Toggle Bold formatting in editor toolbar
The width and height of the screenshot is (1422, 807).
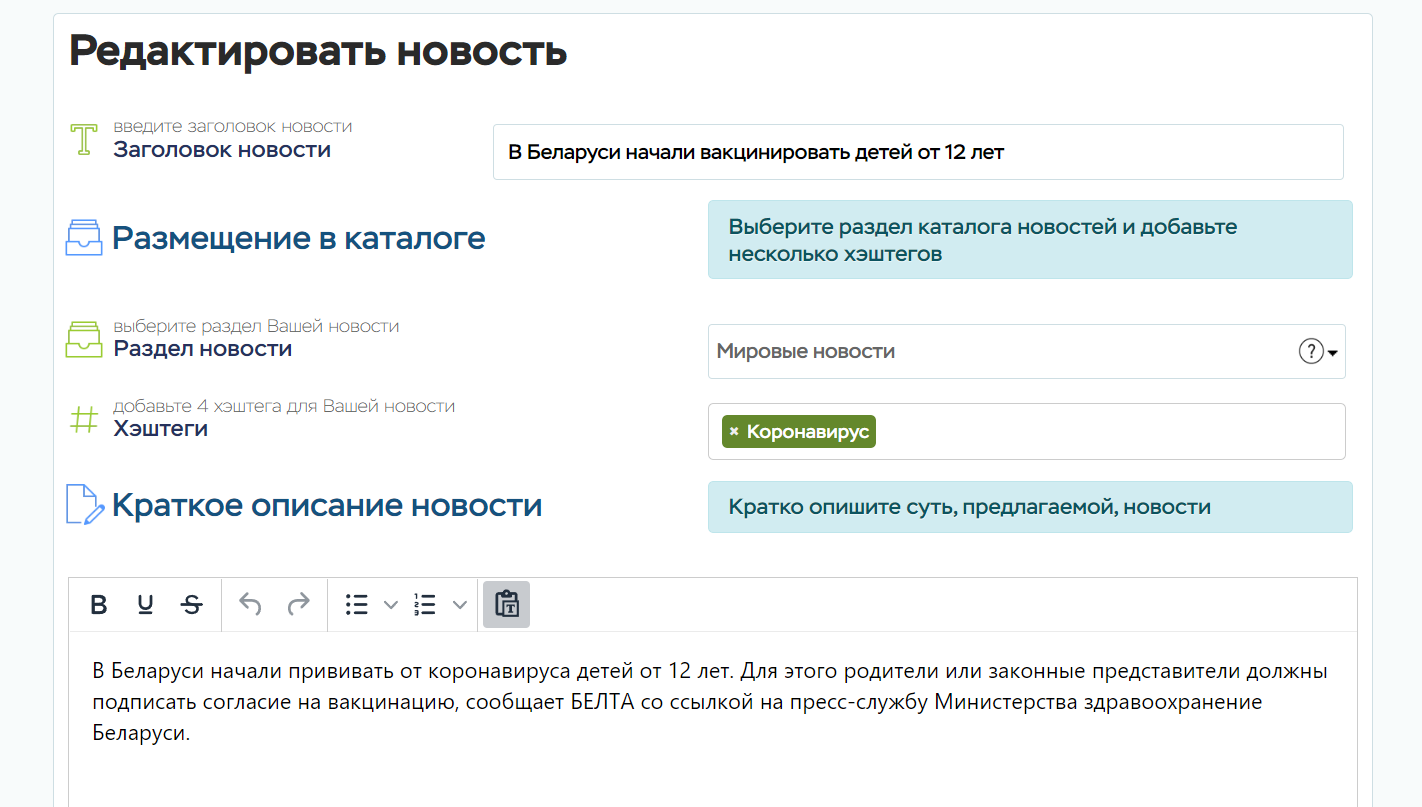[99, 605]
